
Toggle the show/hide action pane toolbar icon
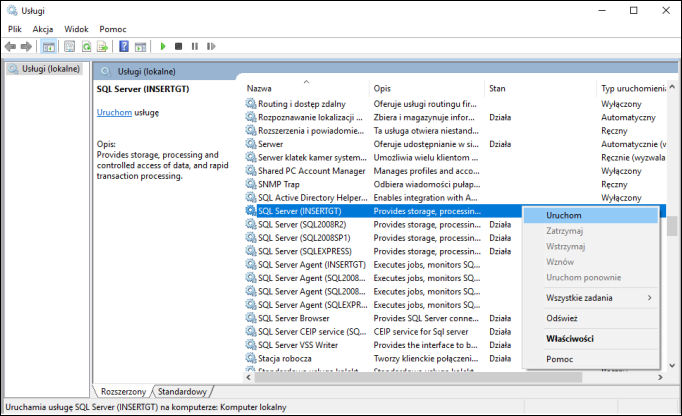point(140,46)
